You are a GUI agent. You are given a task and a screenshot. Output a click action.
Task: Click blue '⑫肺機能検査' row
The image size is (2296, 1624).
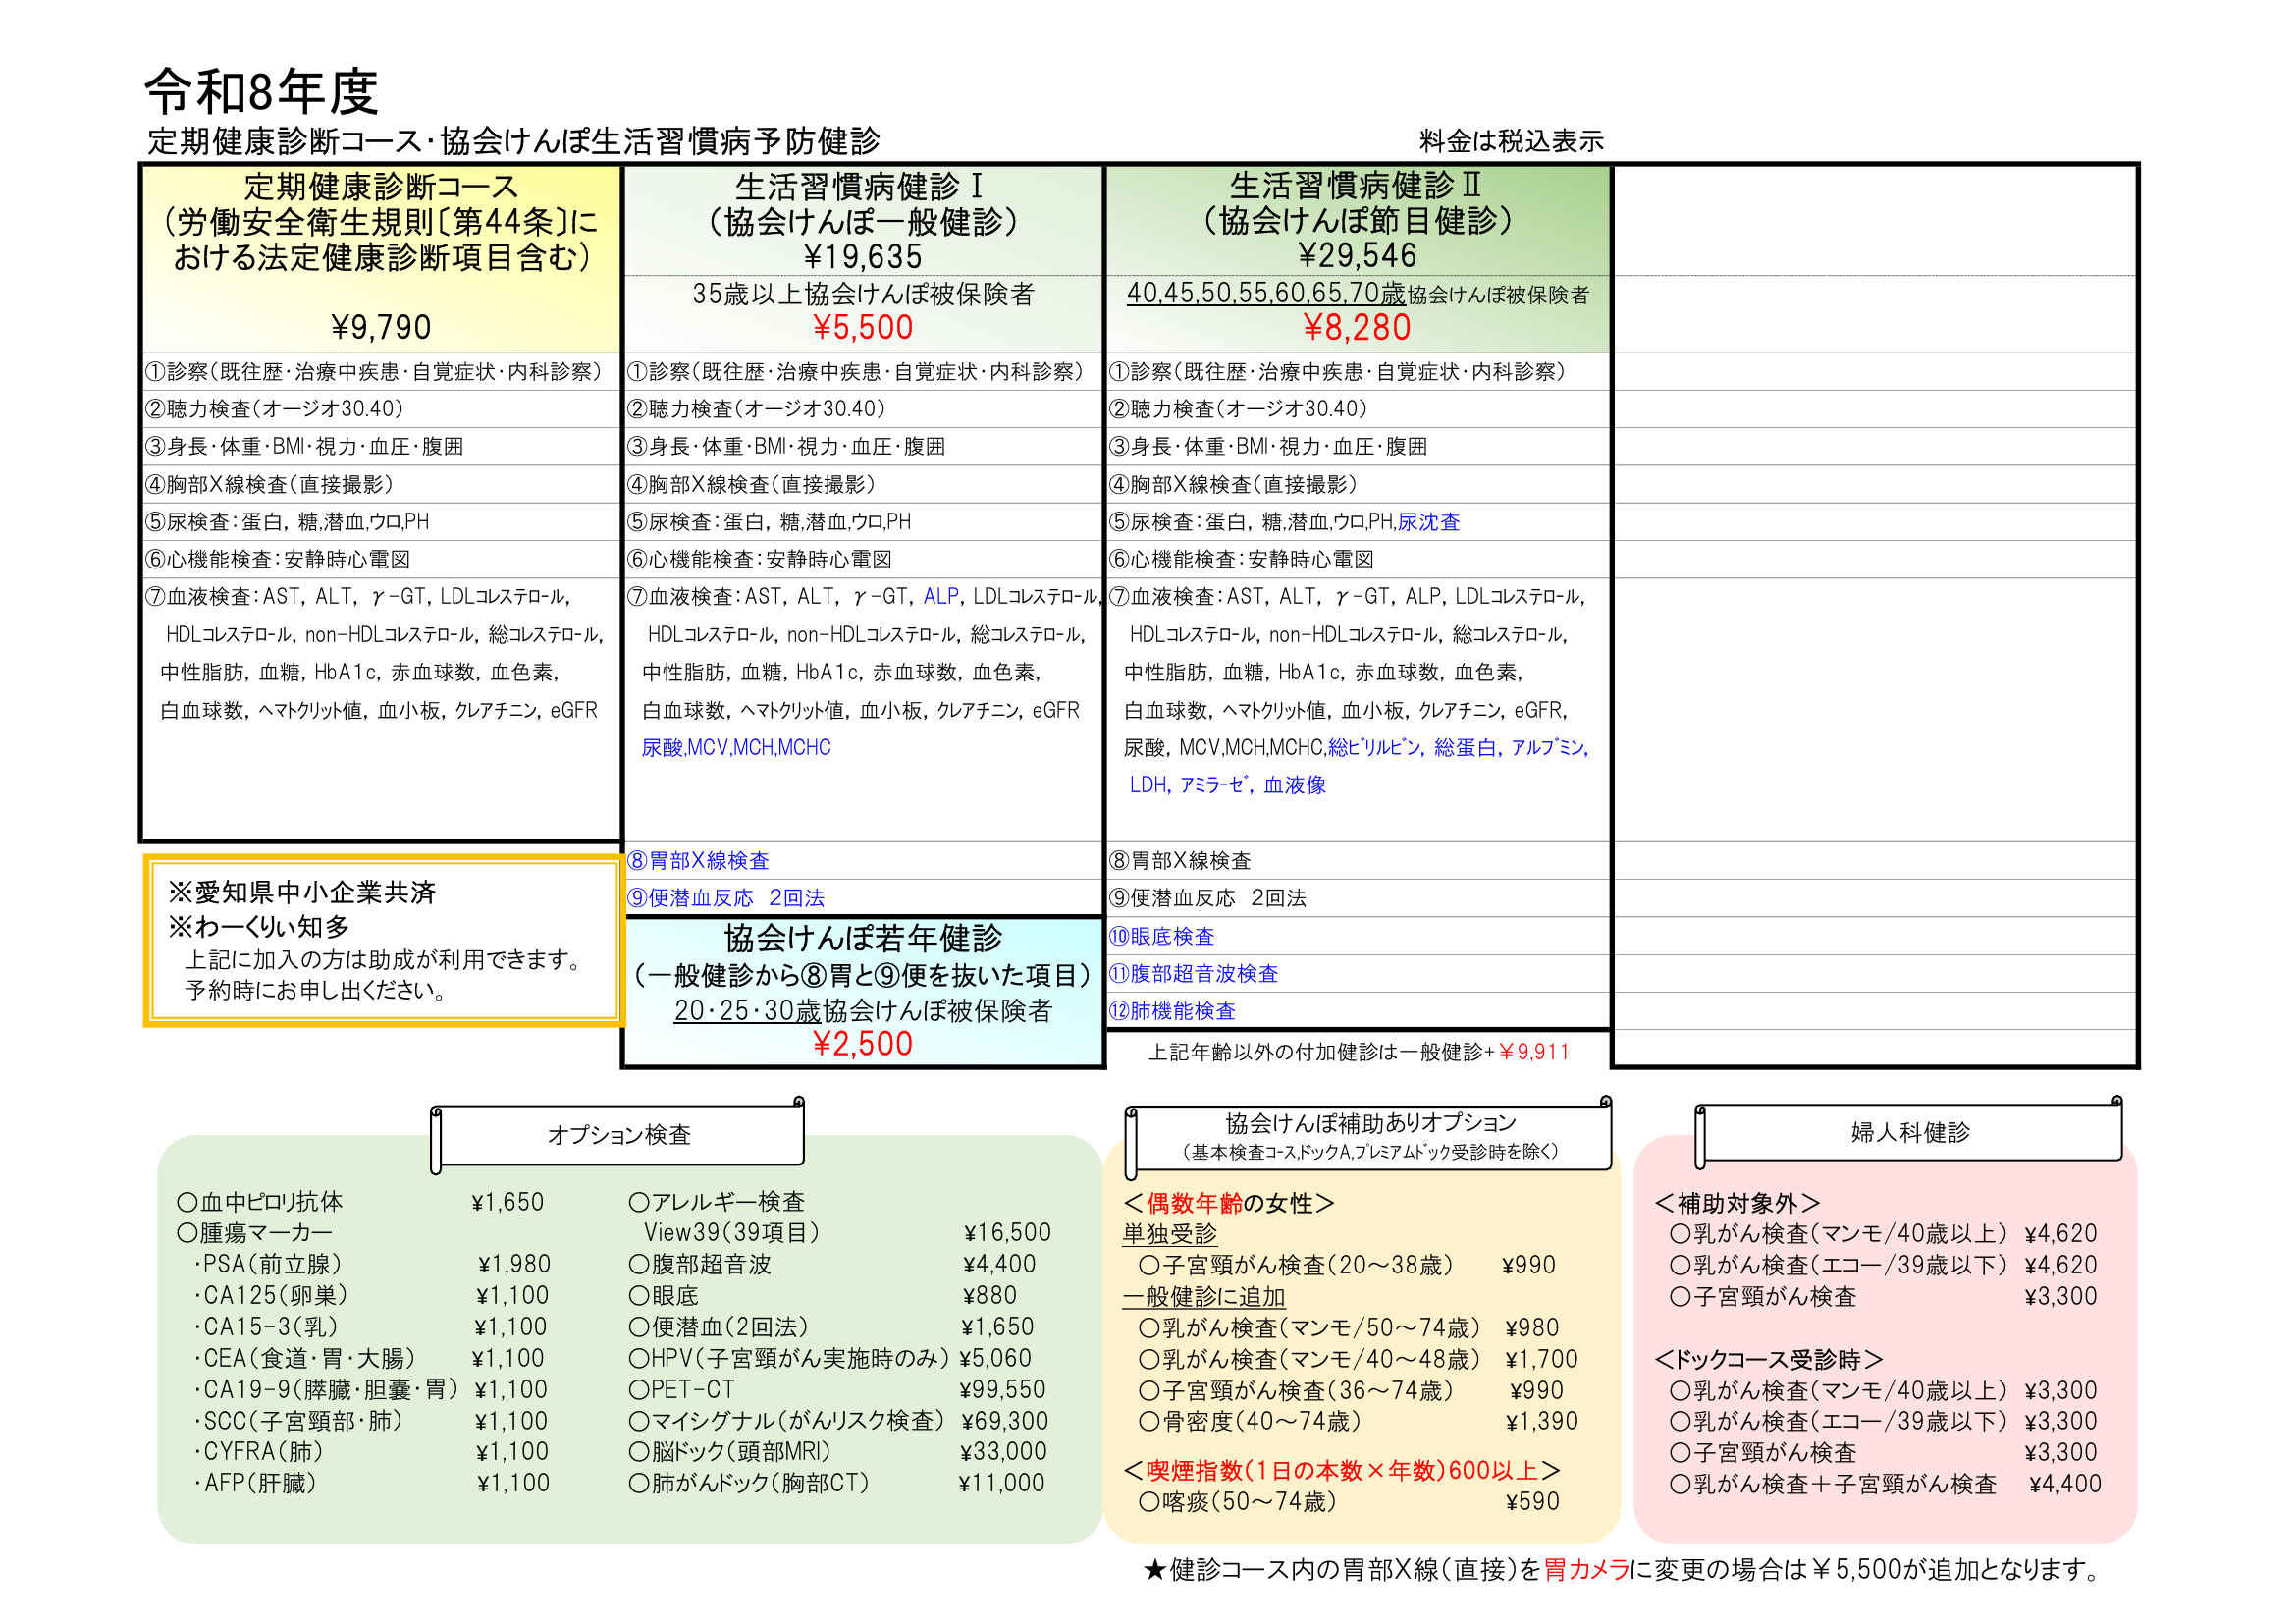pyautogui.click(x=1172, y=1011)
